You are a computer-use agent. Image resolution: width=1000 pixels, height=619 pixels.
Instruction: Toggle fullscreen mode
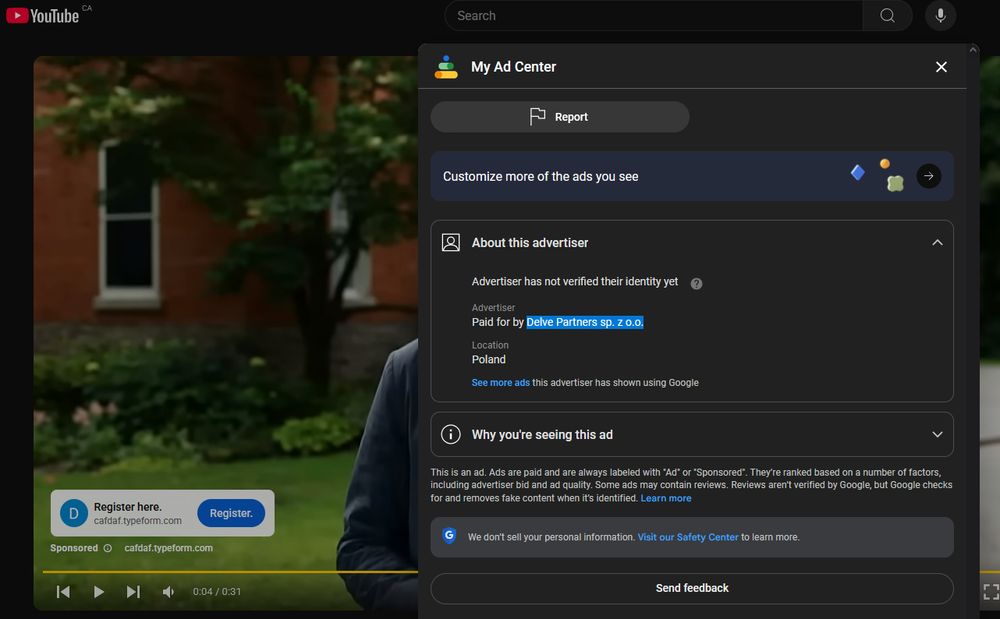pyautogui.click(x=990, y=592)
